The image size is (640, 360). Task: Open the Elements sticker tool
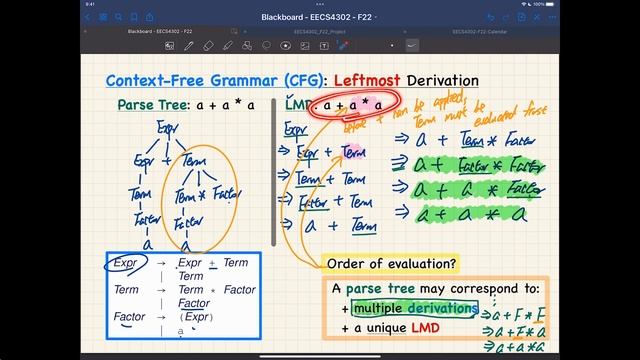(286, 46)
